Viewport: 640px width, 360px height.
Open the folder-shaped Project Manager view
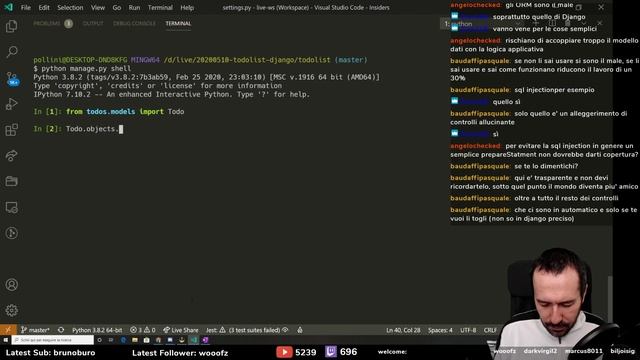[11, 181]
